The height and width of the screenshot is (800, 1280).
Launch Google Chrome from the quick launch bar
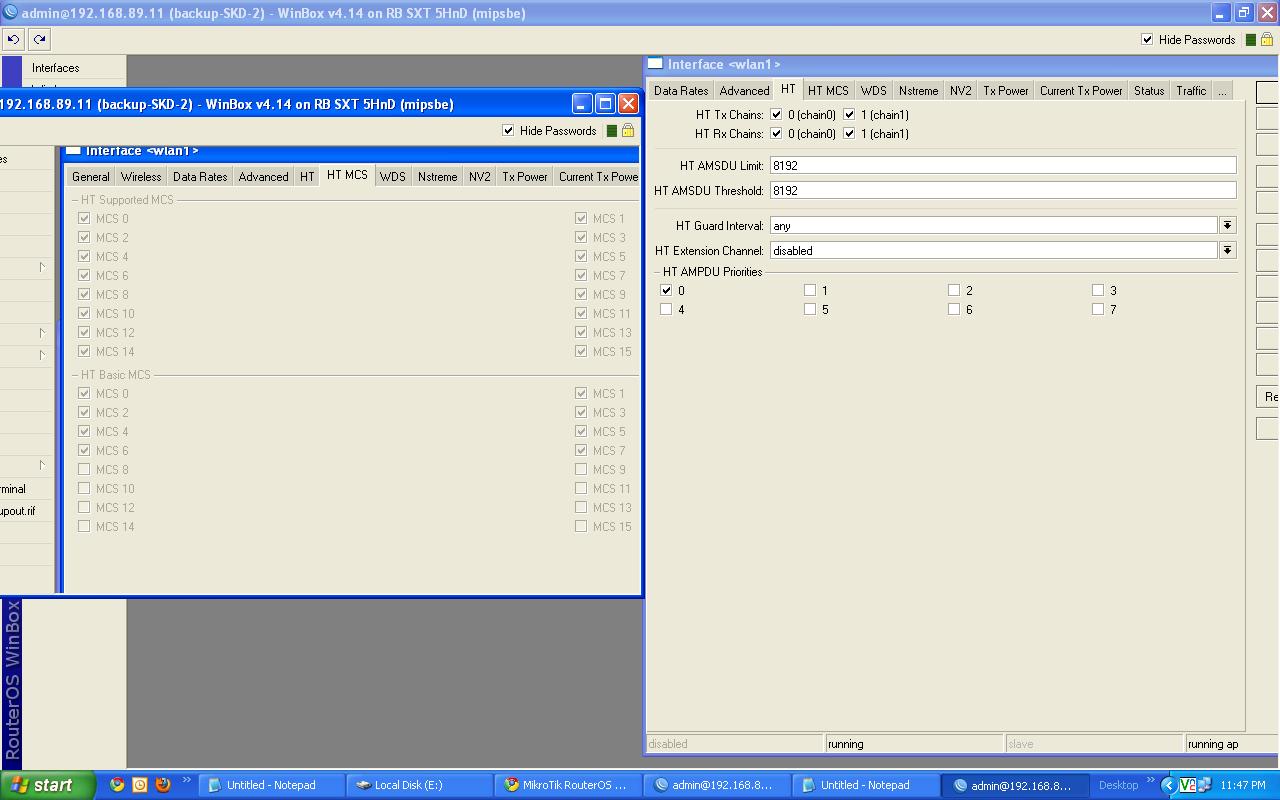[117, 785]
